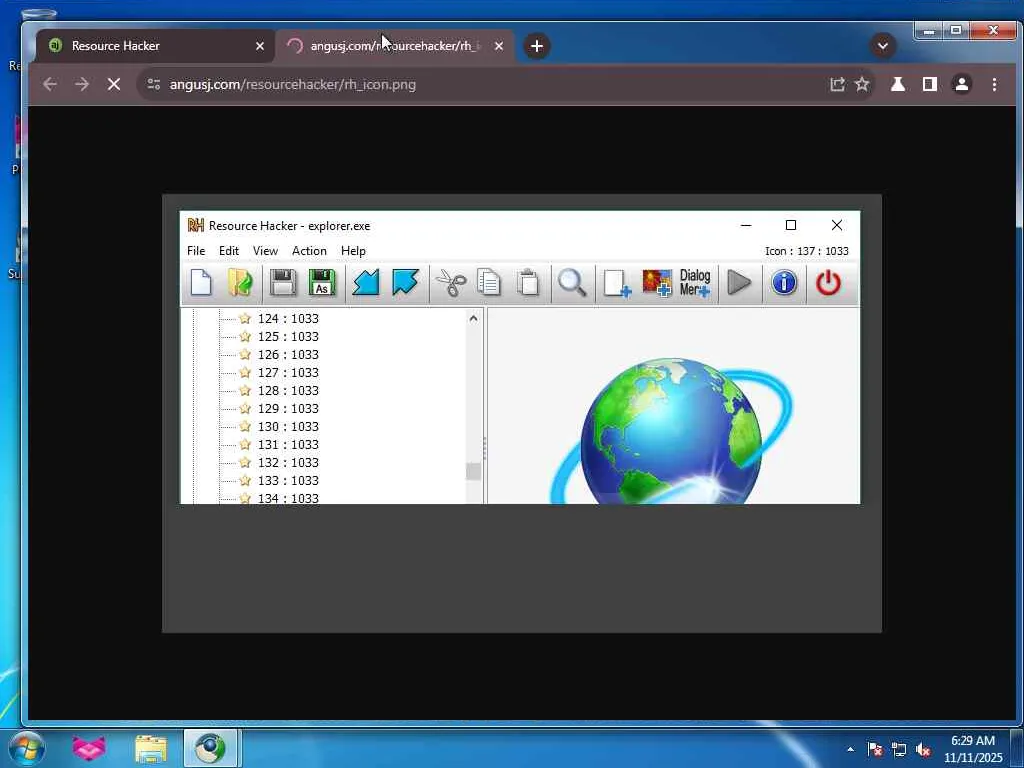Screen dimensions: 1024x768
Task: Select tree item 129 : 1033
Action: pos(288,408)
